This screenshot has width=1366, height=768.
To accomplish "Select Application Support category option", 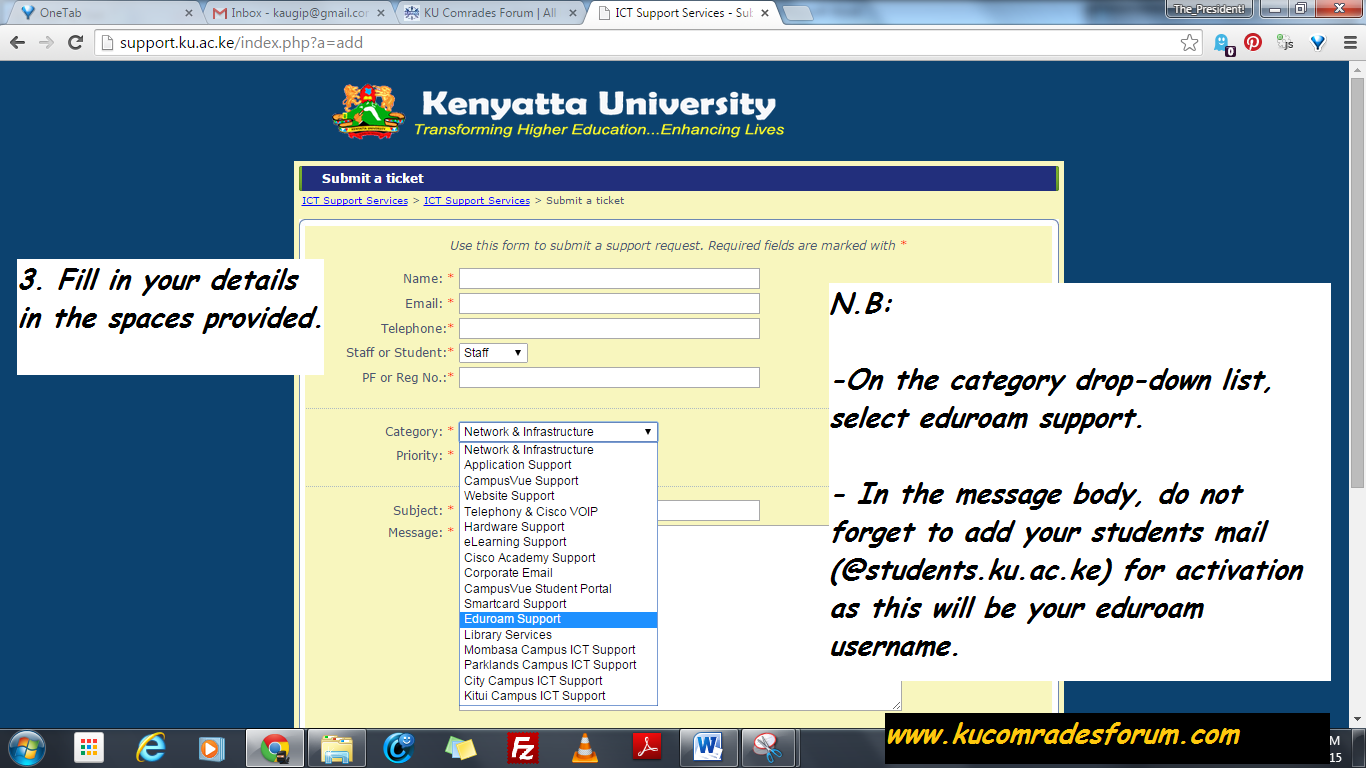I will [558, 465].
